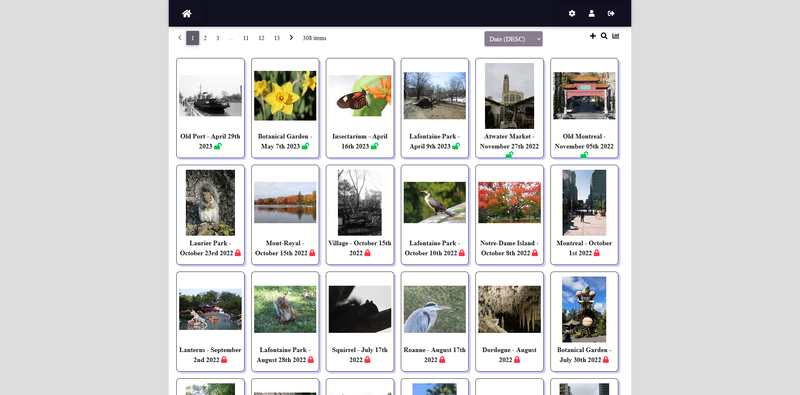Toggle unlock icon on Insectarium April 16th
Image resolution: width=800 pixels, height=395 pixels.
point(374,146)
